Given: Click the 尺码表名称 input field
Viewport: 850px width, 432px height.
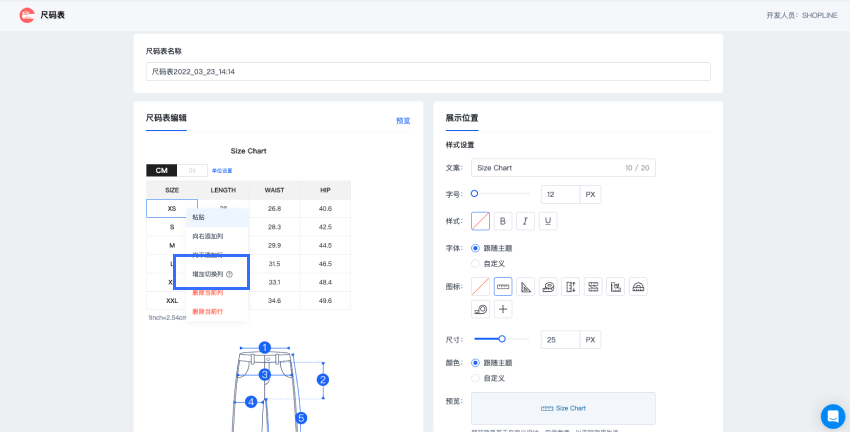Looking at the screenshot, I should [428, 72].
